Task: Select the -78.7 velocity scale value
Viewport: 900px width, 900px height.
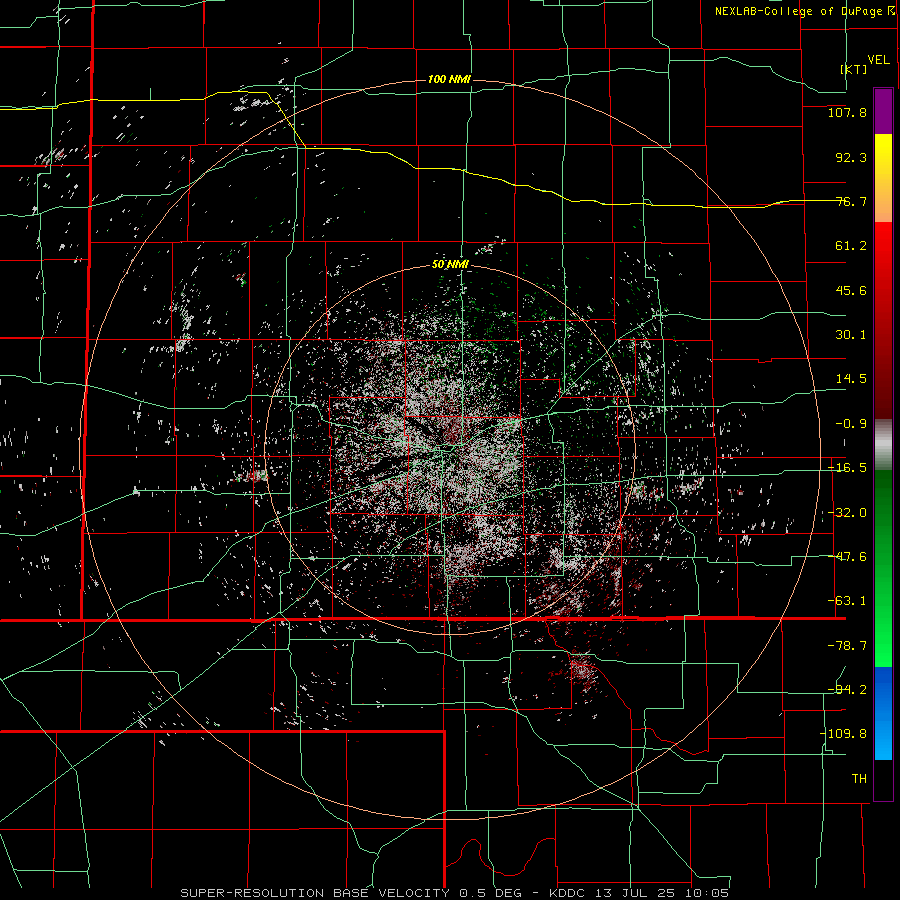Action: point(847,646)
